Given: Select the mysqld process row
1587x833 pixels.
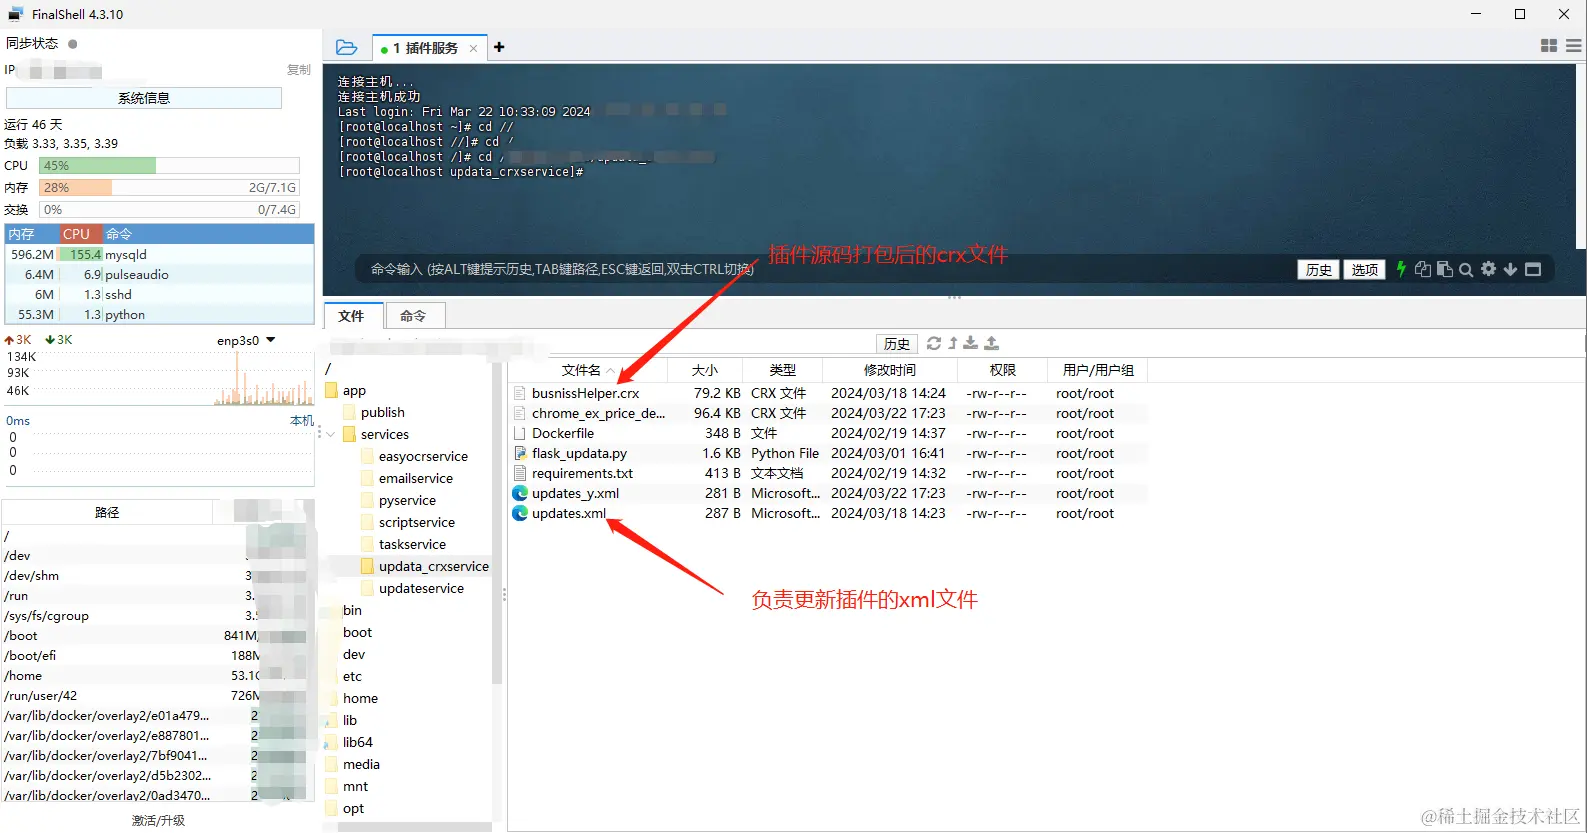Looking at the screenshot, I should 160,254.
